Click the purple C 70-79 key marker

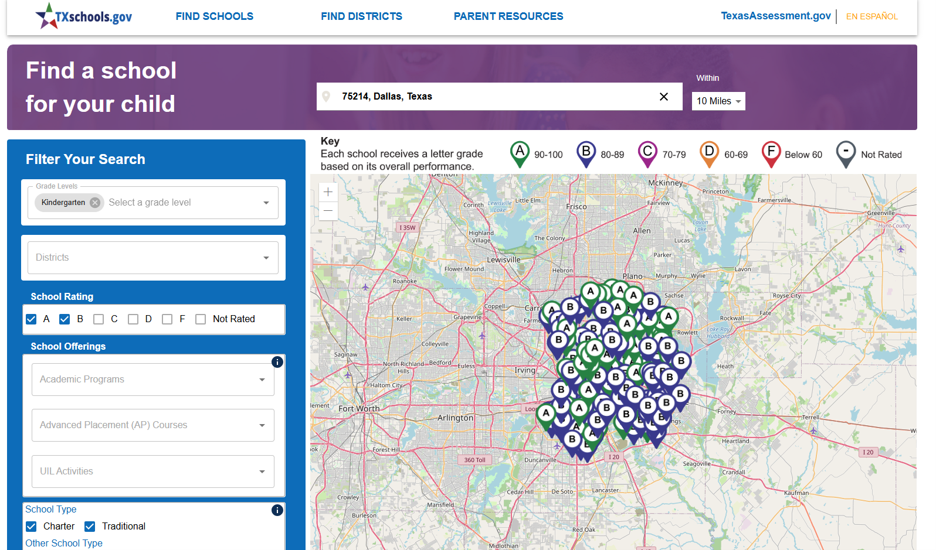click(x=647, y=153)
